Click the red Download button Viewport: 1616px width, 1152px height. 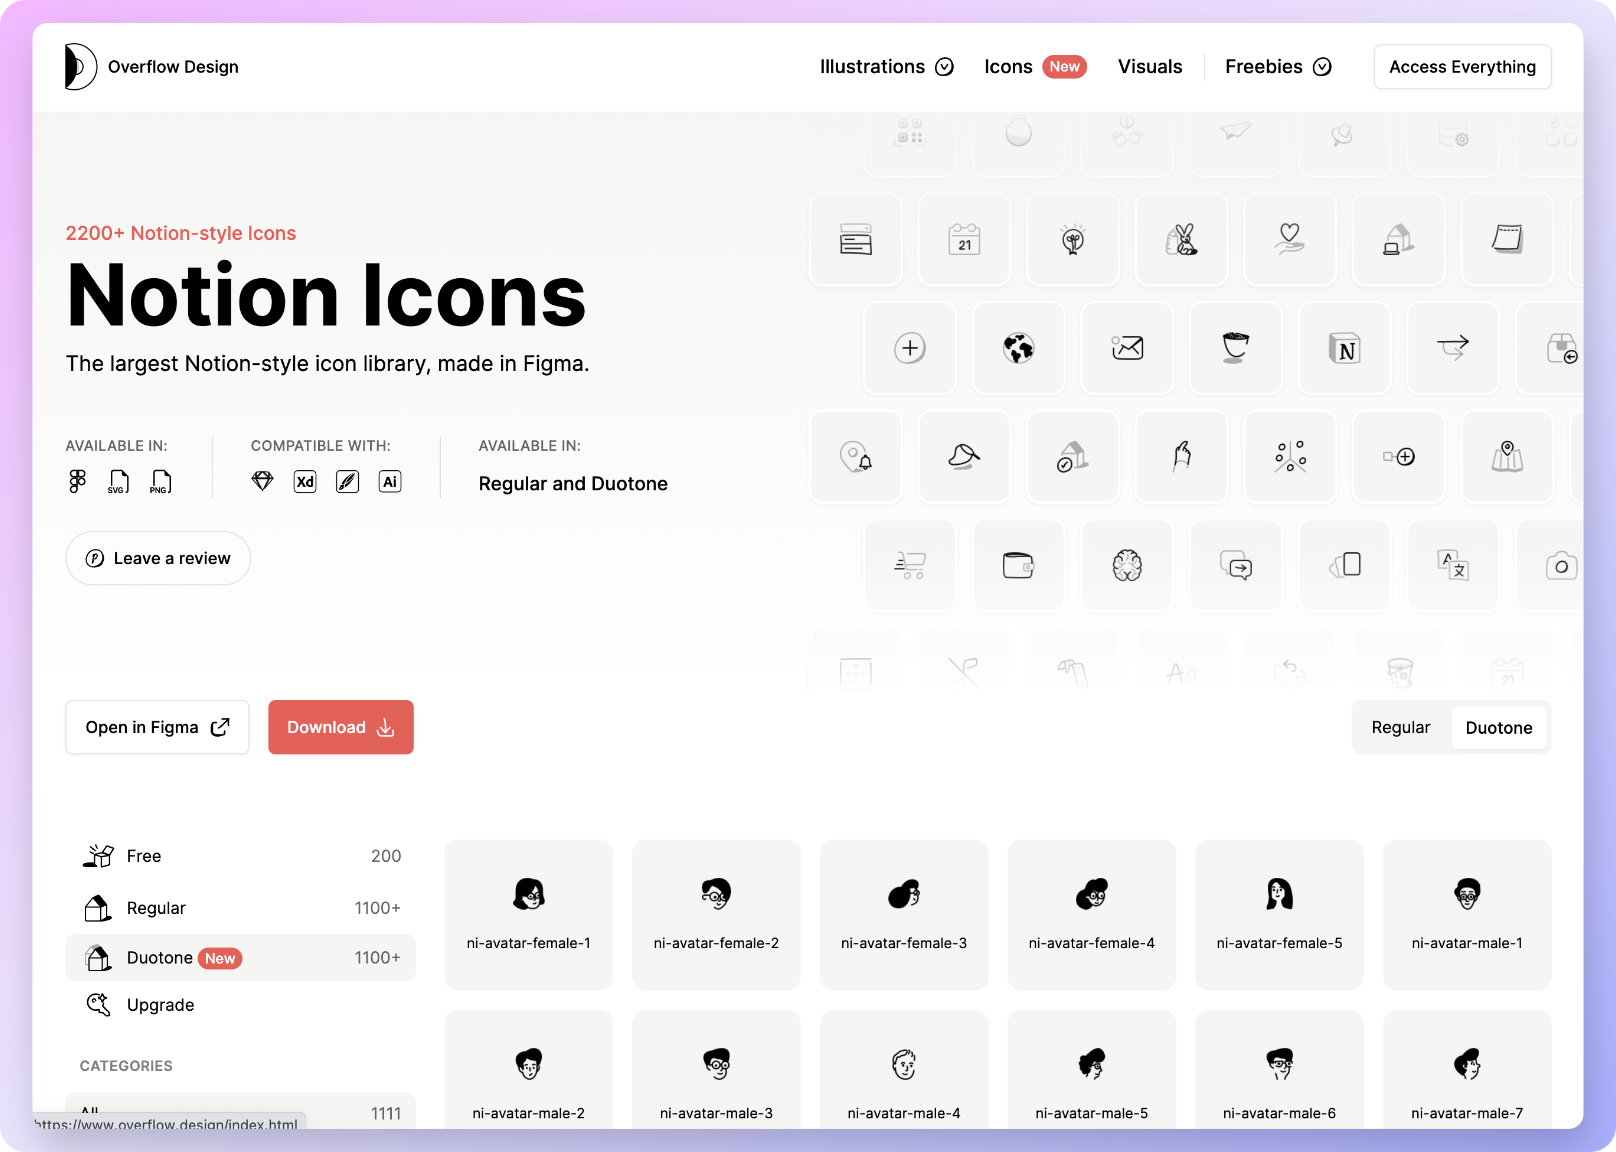click(341, 727)
